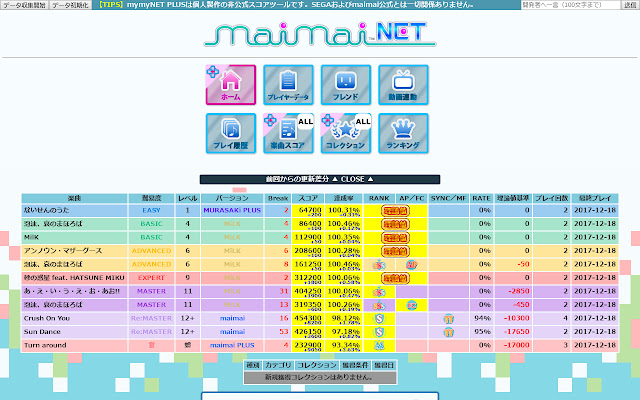Click the -17650 theoretical difference cell

[512, 332]
